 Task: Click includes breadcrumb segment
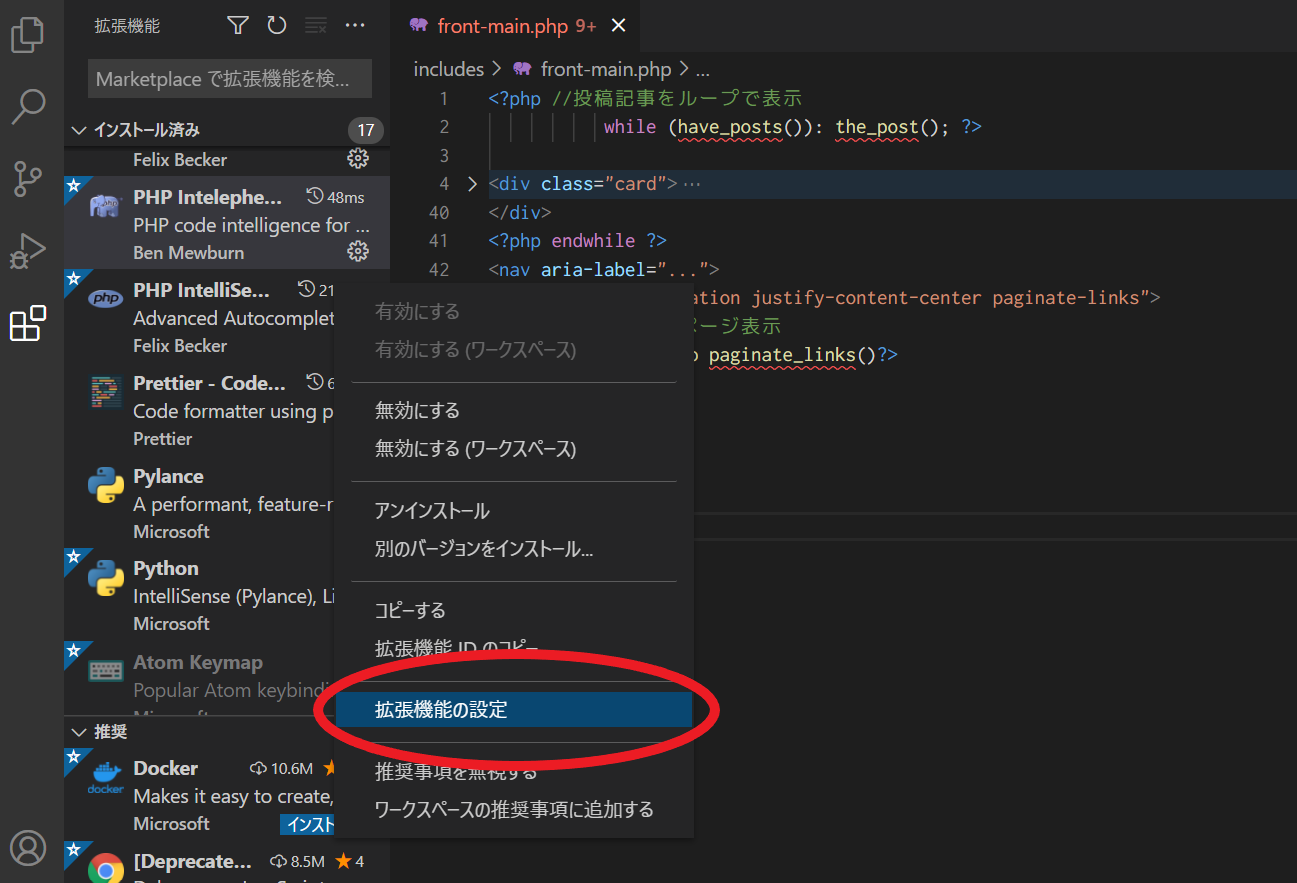pos(449,69)
